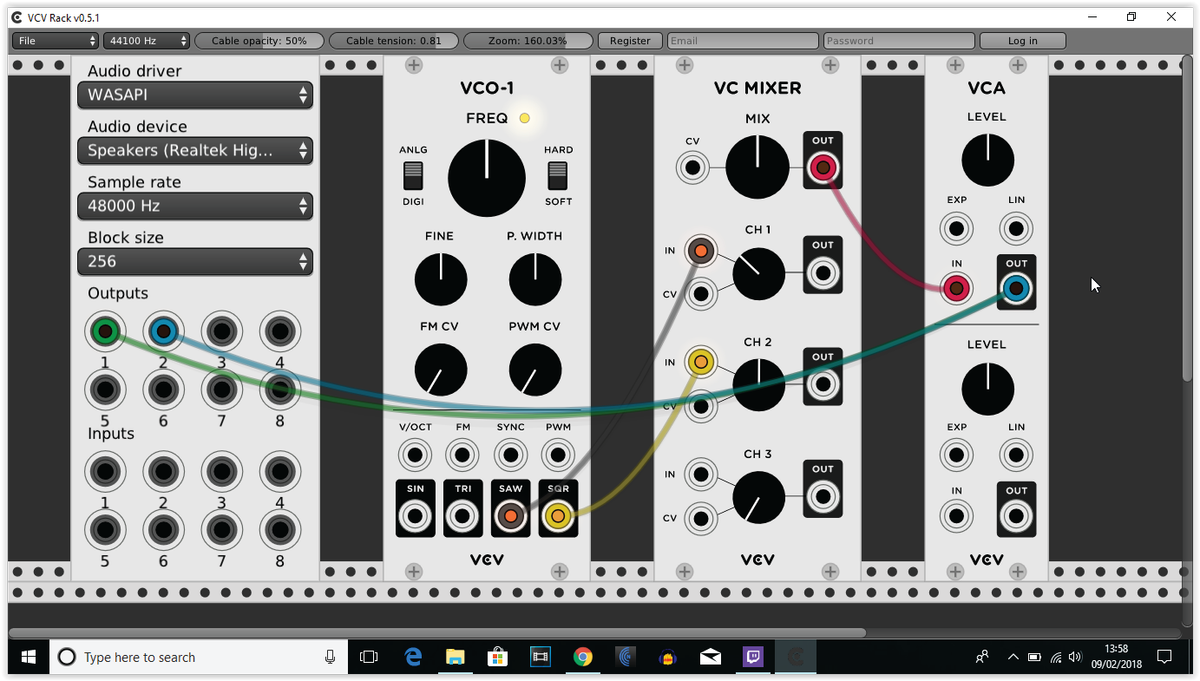
Task: Open the Audio driver WASAPI dropdown
Action: click(195, 95)
